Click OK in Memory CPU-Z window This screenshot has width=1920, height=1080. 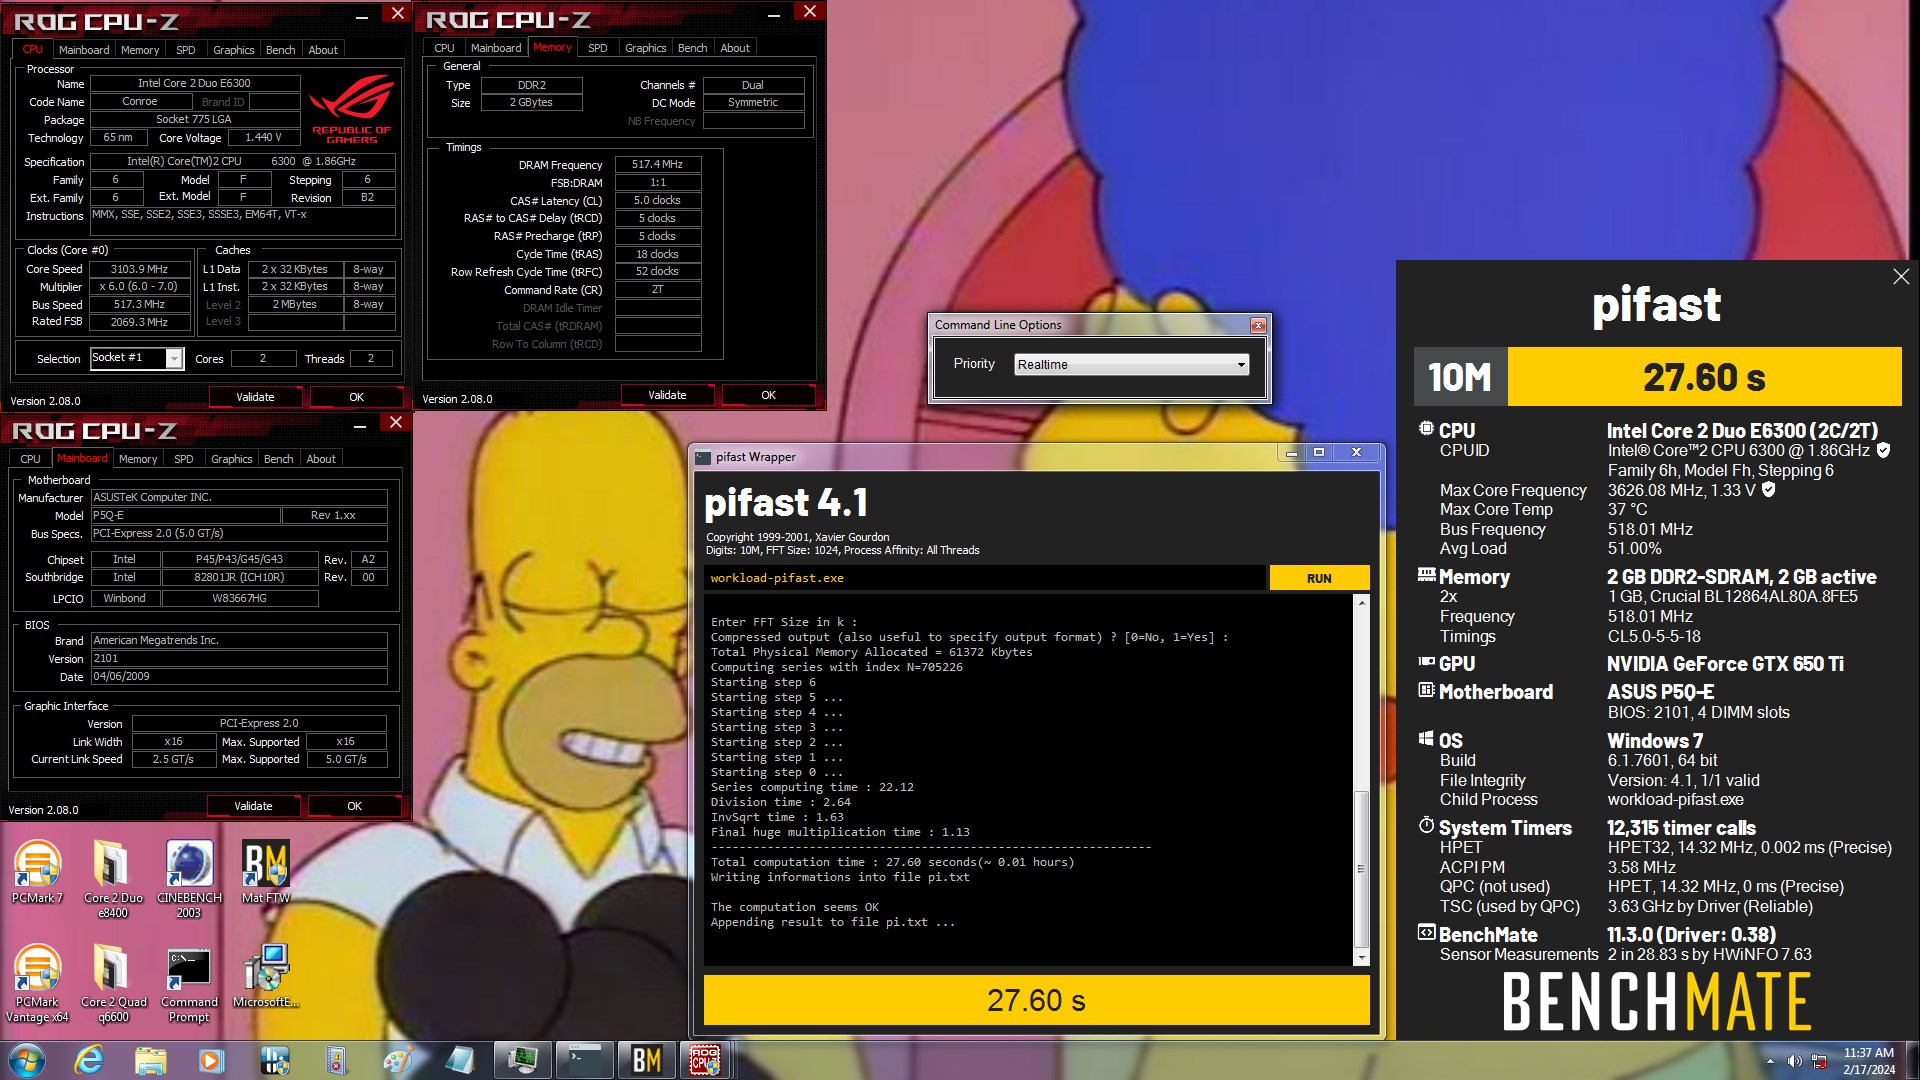(768, 395)
